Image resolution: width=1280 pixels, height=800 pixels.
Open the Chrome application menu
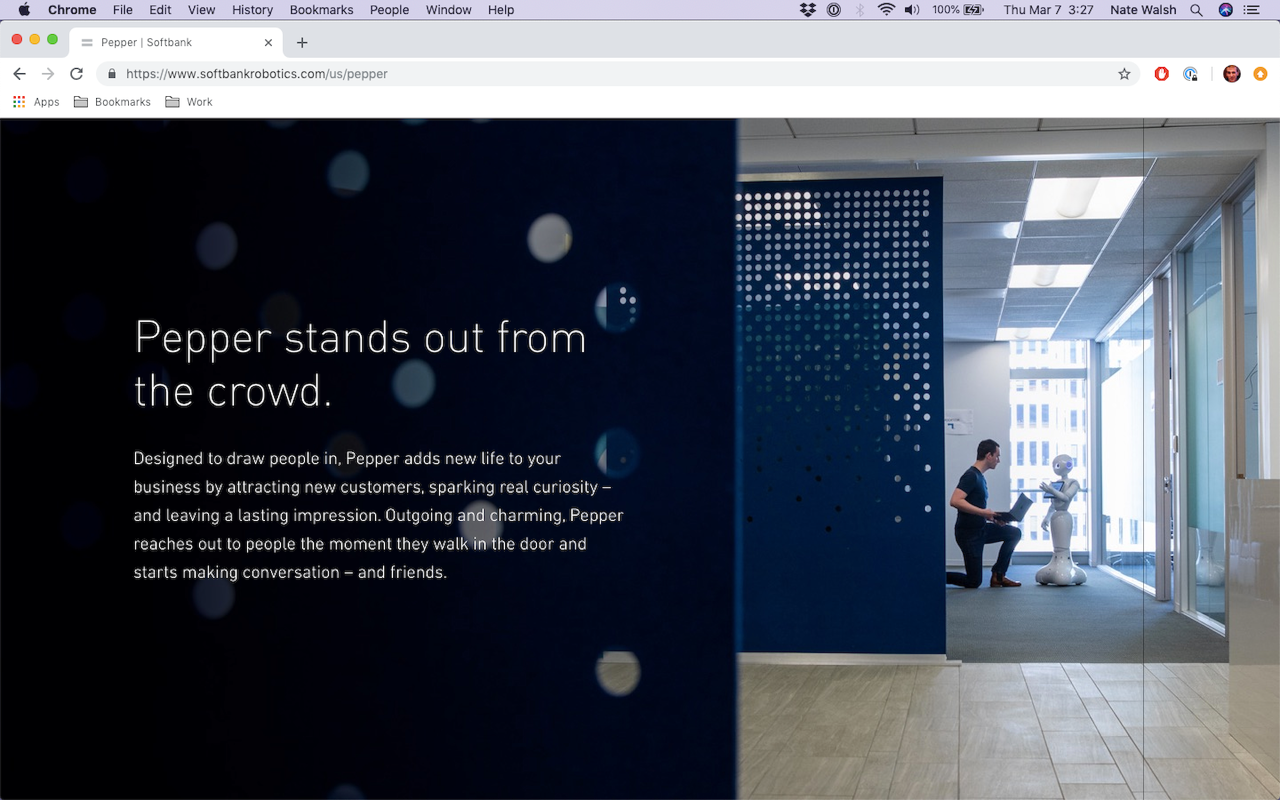pos(72,10)
